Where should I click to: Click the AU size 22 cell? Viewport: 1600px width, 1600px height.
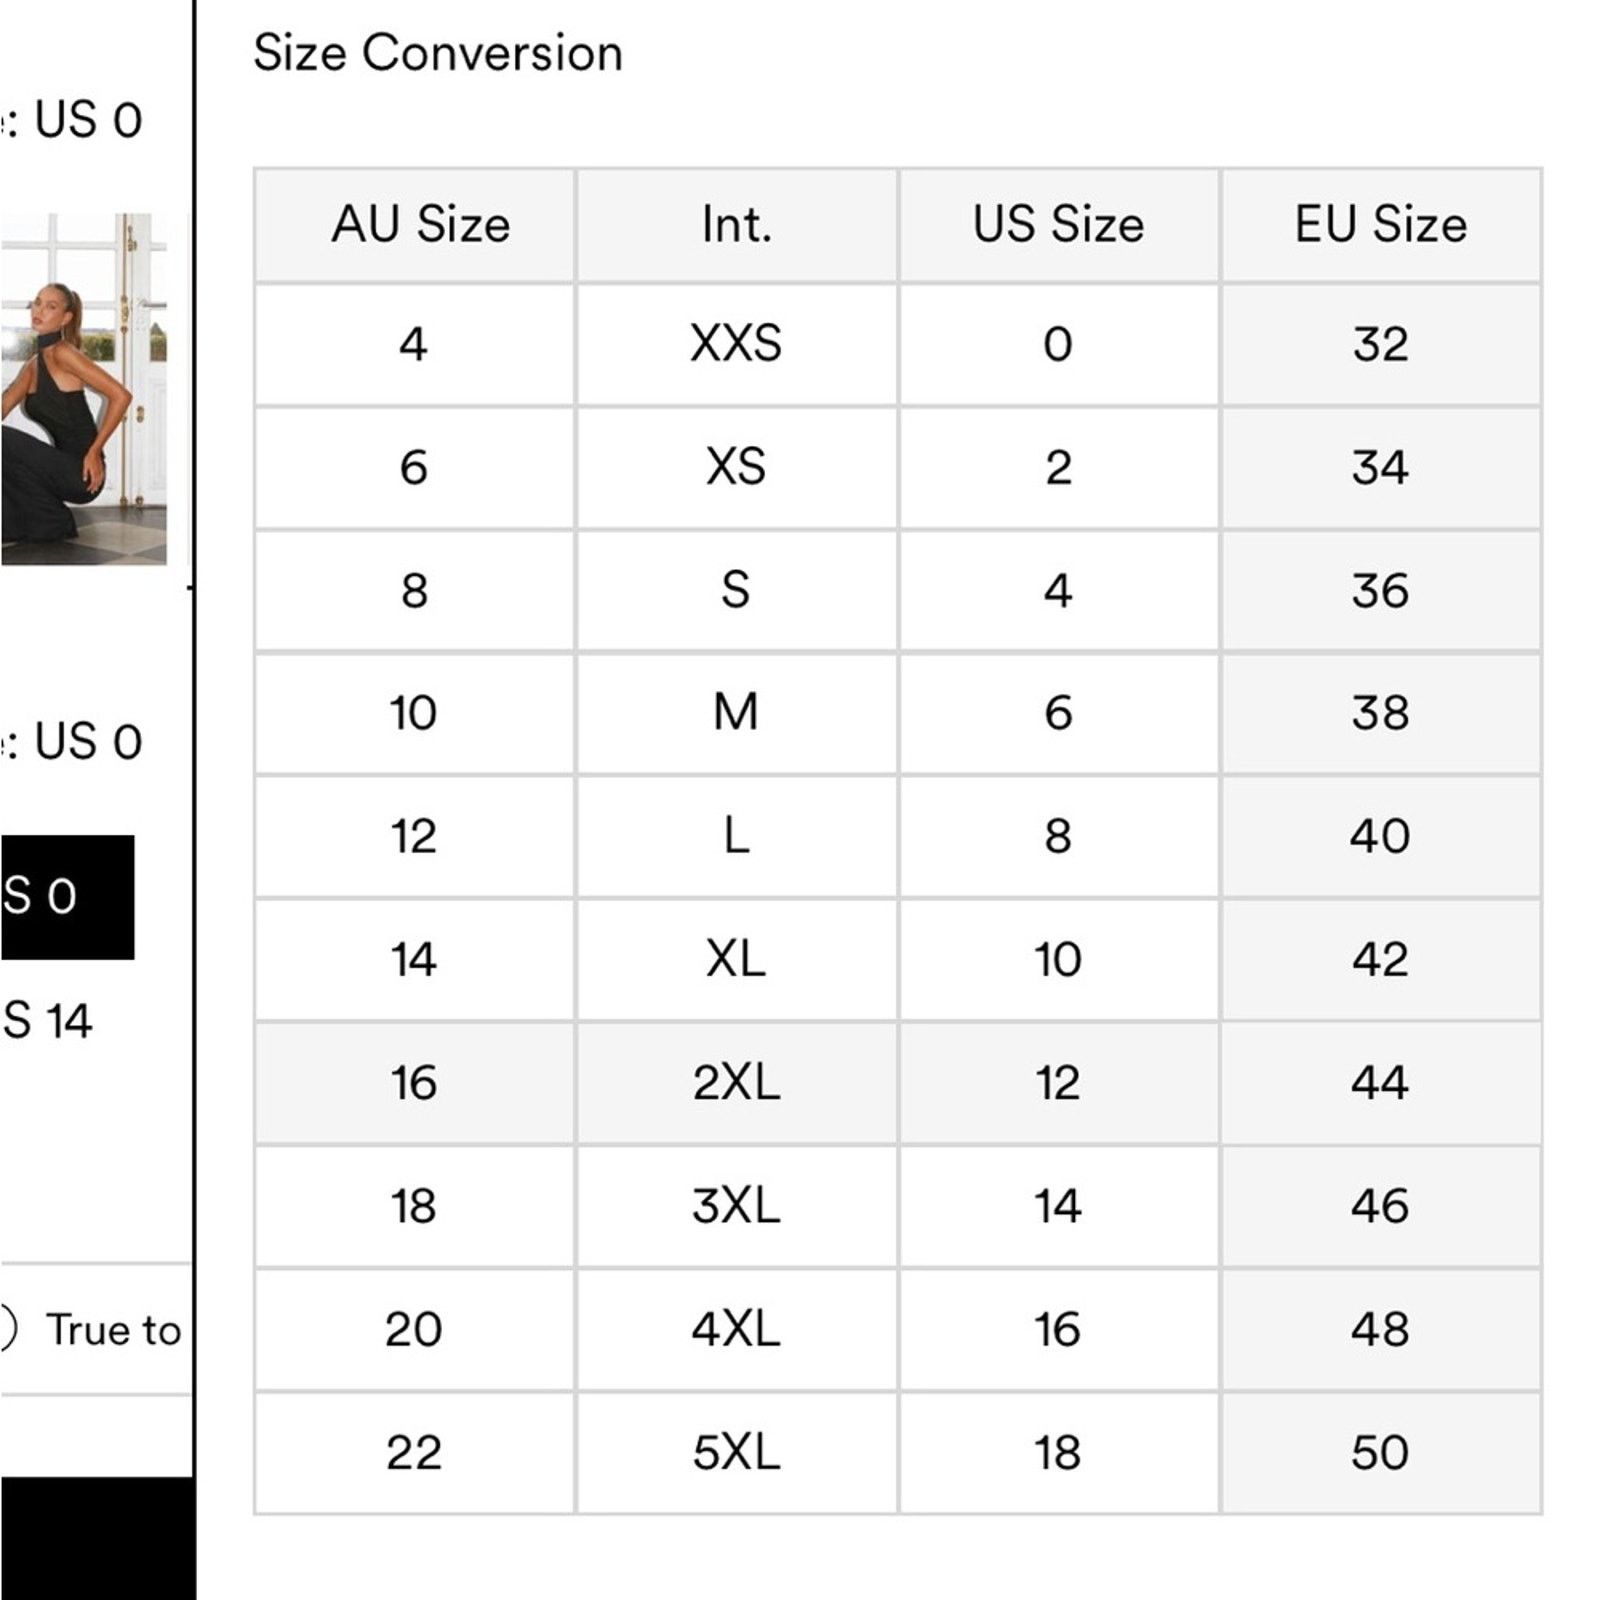pyautogui.click(x=415, y=1453)
